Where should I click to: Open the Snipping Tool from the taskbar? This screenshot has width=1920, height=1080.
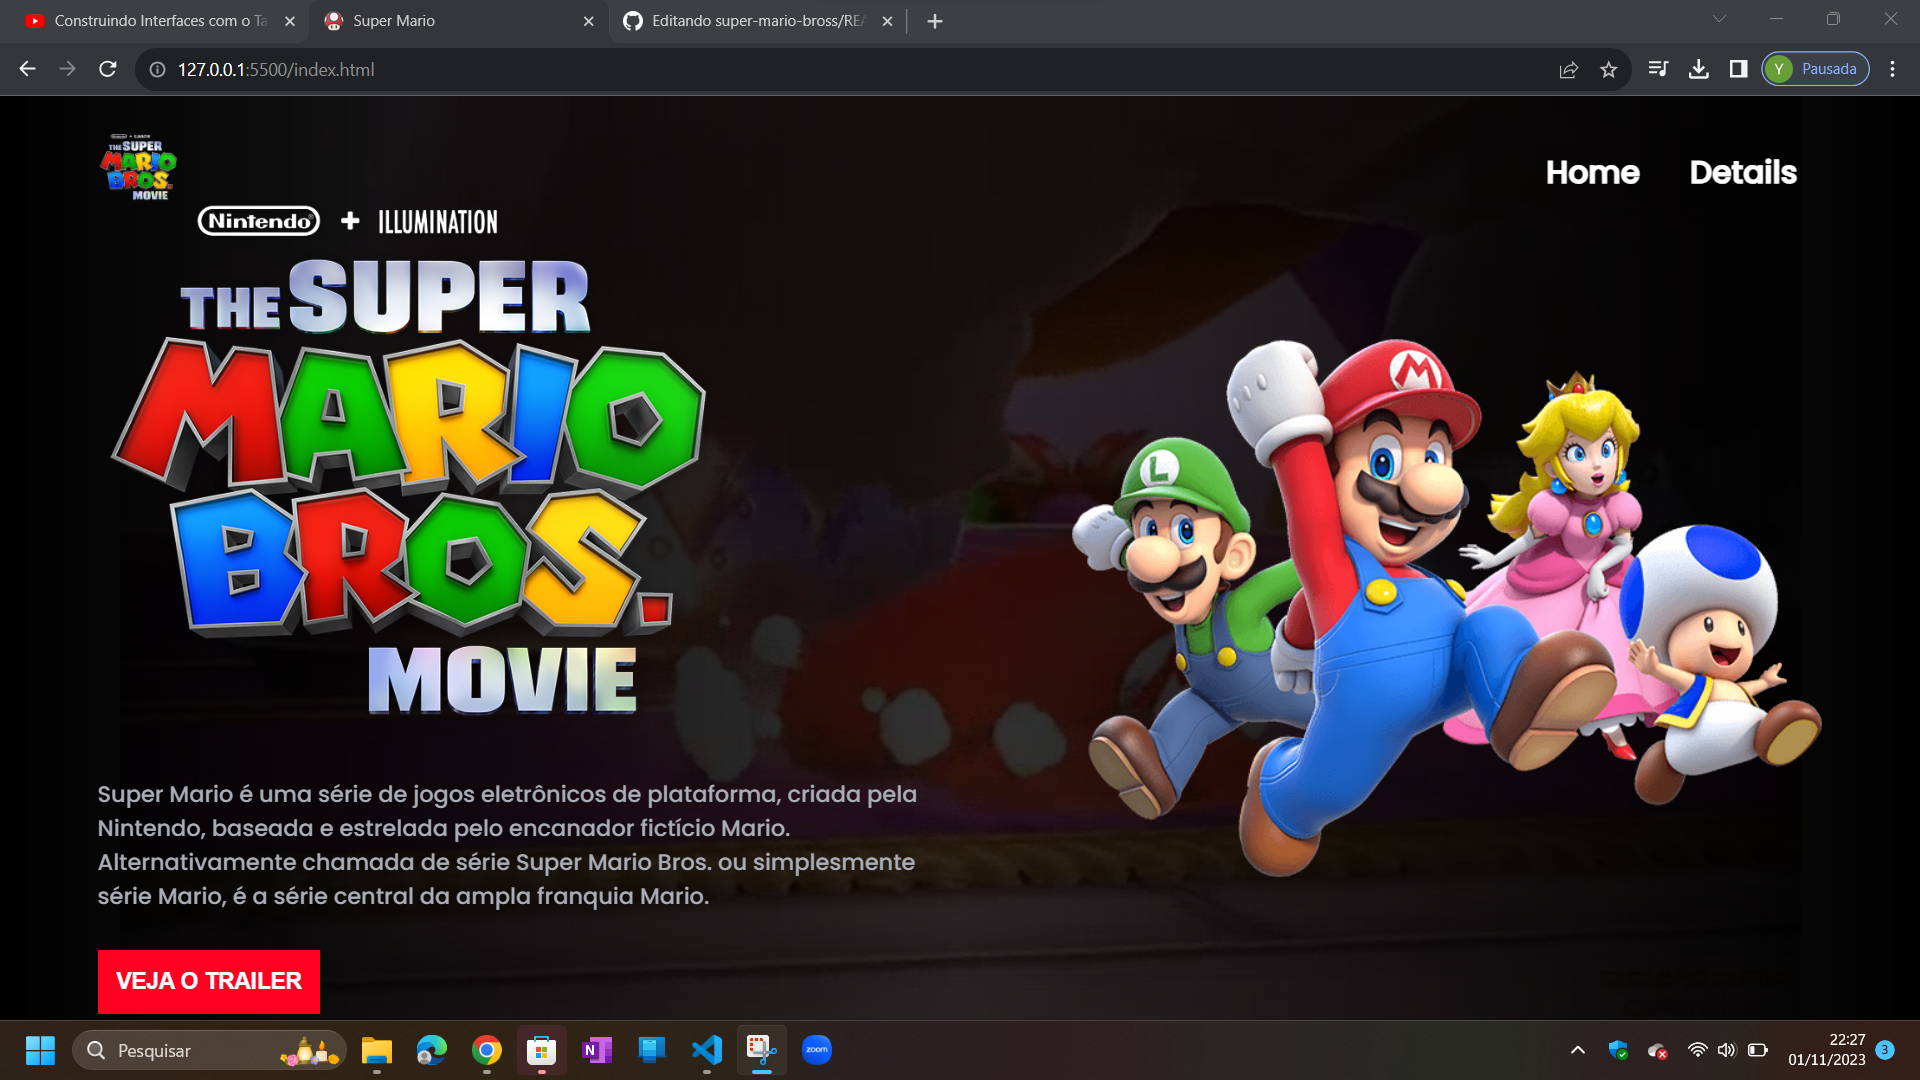pyautogui.click(x=762, y=1051)
